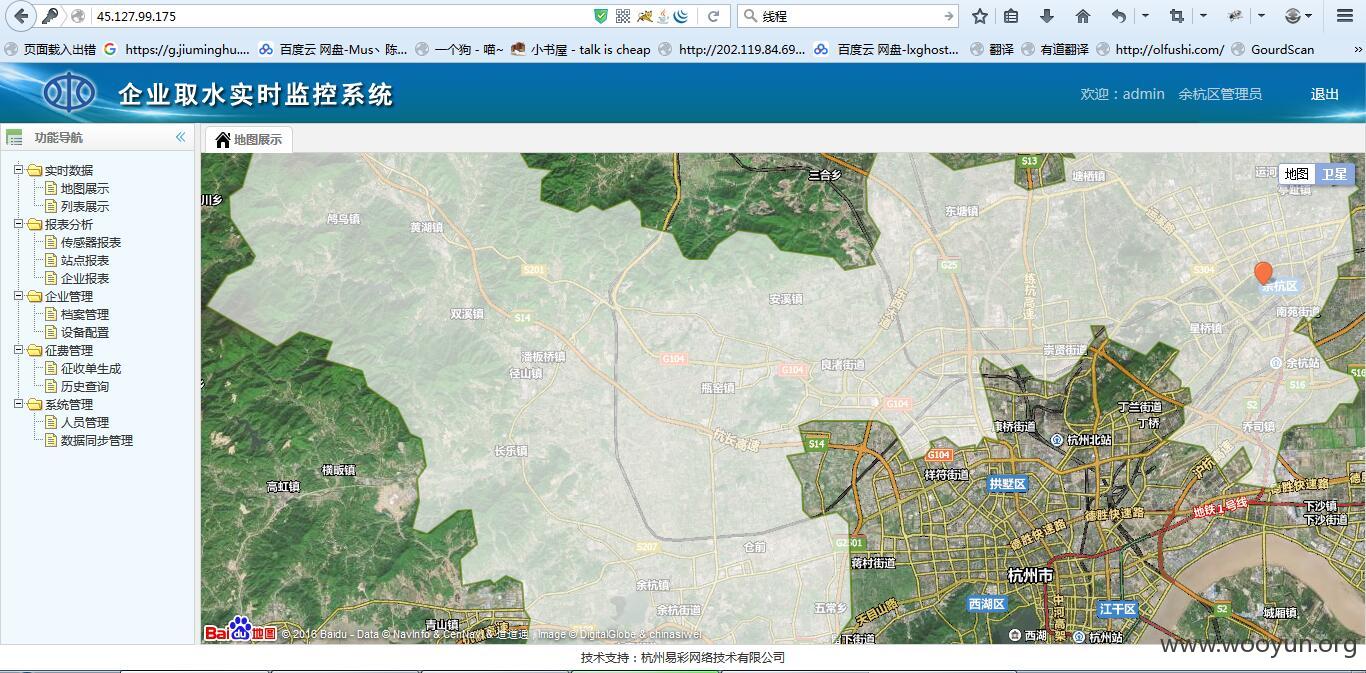Select the 地图展示 tab
Screen dimensions: 1366x673
click(249, 140)
